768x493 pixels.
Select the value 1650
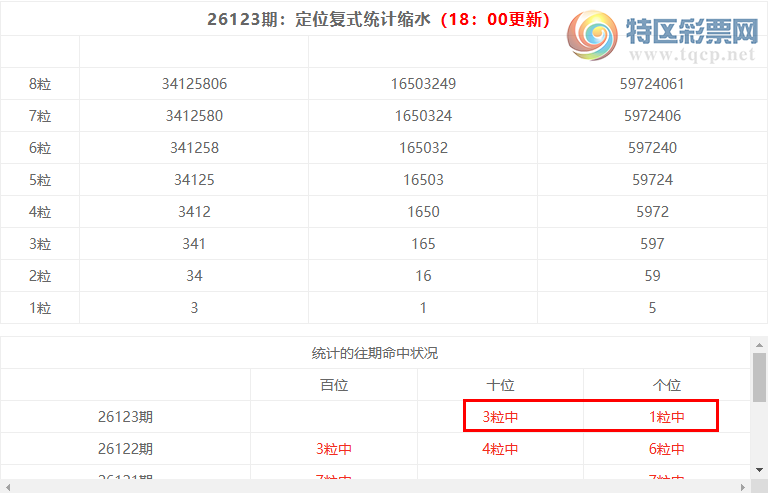pos(423,212)
